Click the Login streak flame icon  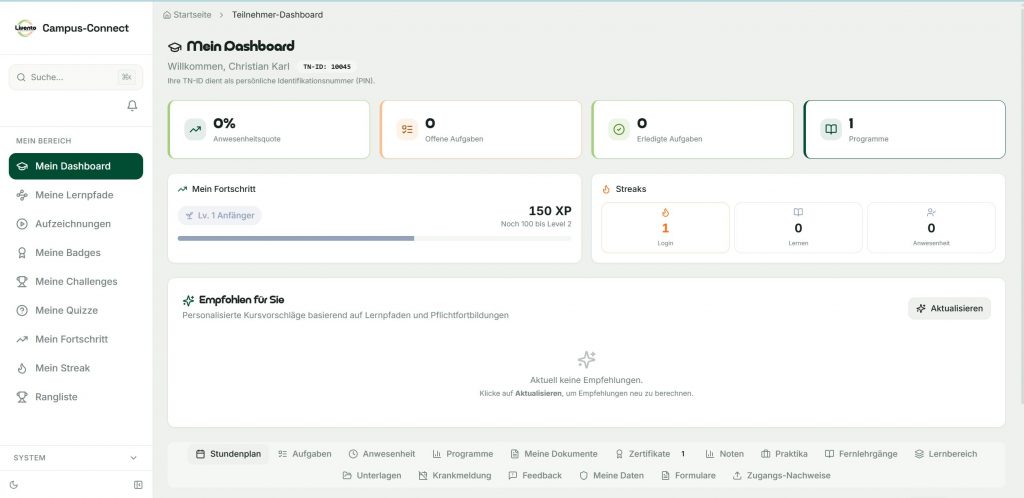point(665,212)
